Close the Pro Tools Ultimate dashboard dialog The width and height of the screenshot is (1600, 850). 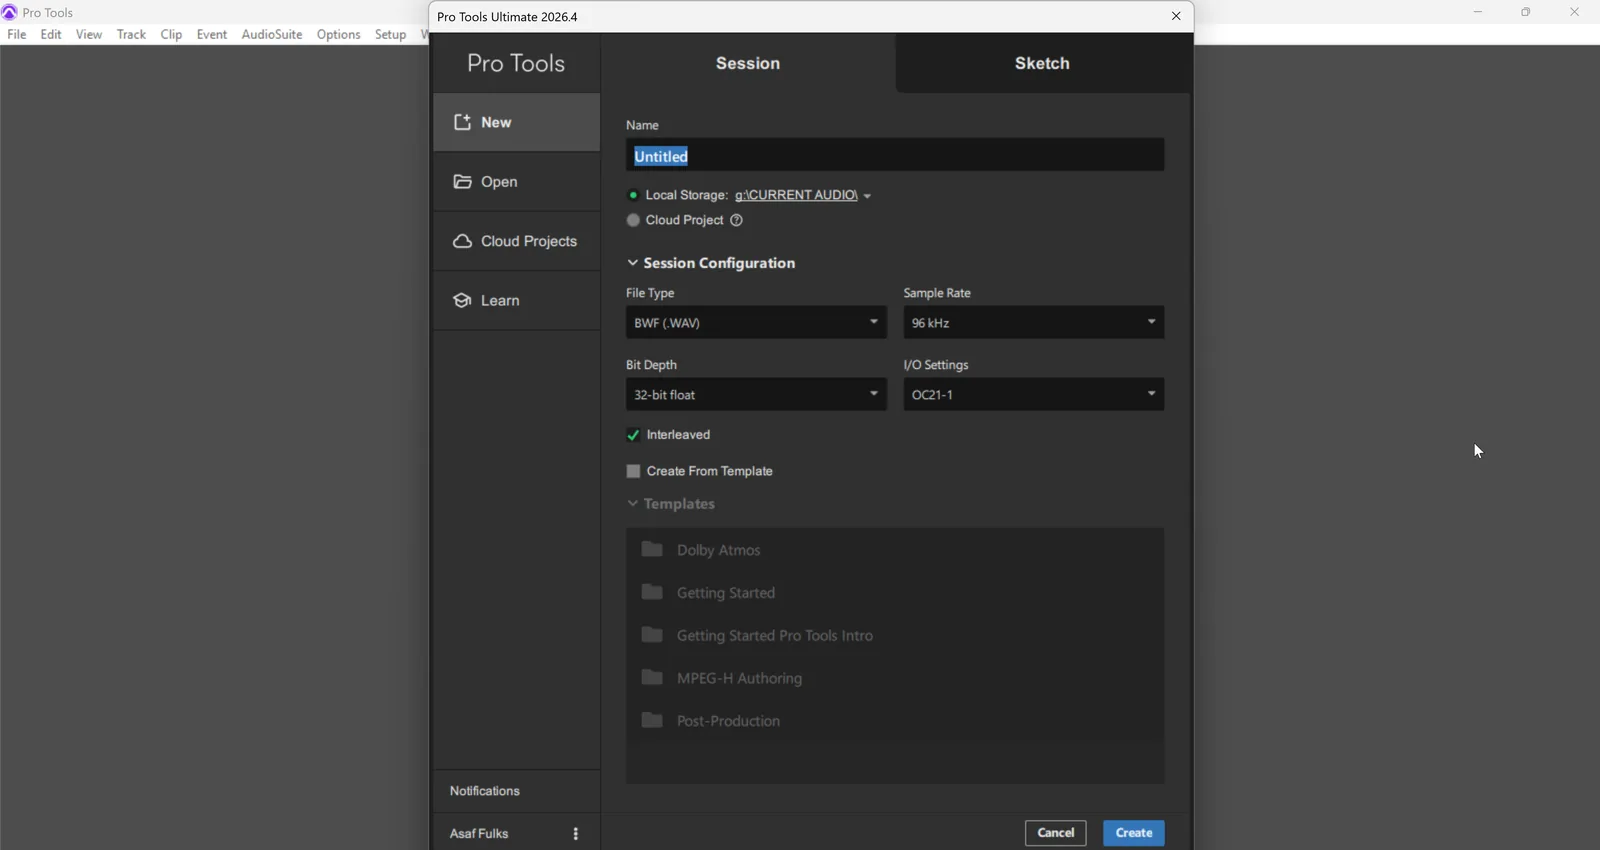[1176, 17]
